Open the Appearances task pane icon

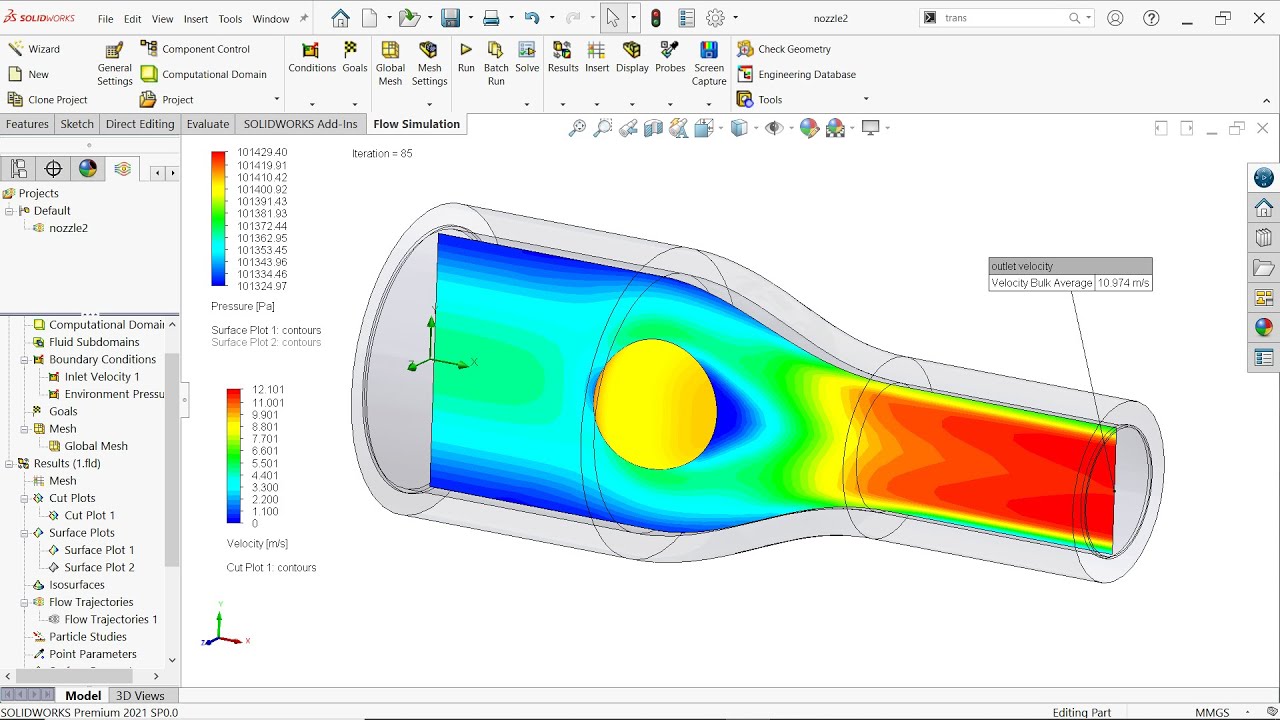click(1264, 326)
